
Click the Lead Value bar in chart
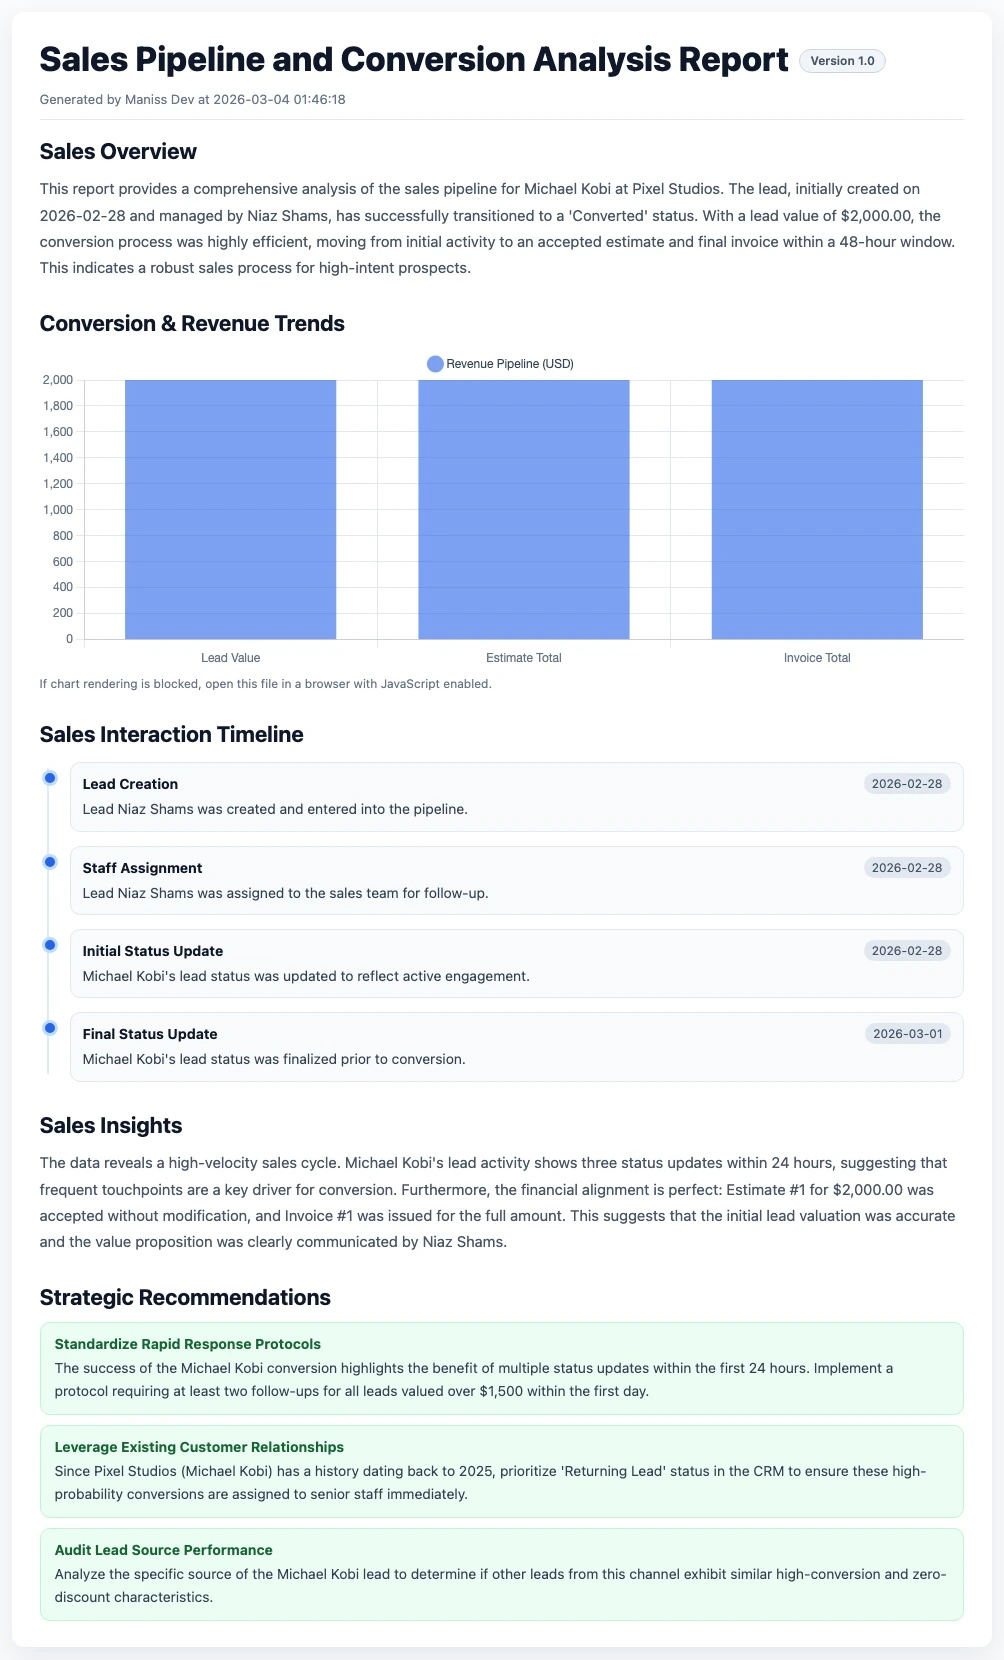click(230, 509)
